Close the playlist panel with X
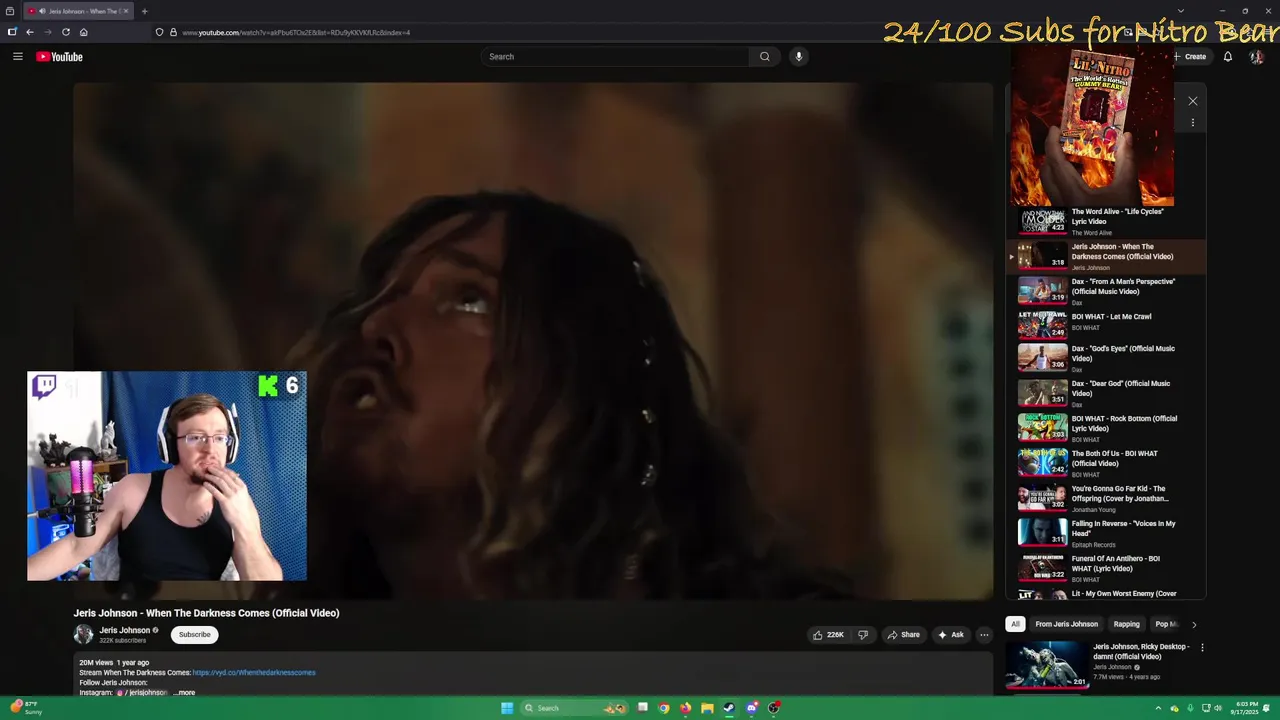The width and height of the screenshot is (1280, 720). [x=1192, y=101]
